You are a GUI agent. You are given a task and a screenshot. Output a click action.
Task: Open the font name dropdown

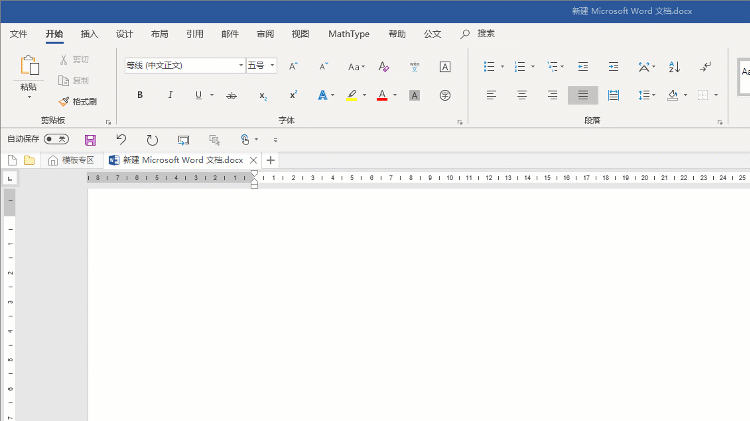coord(241,65)
